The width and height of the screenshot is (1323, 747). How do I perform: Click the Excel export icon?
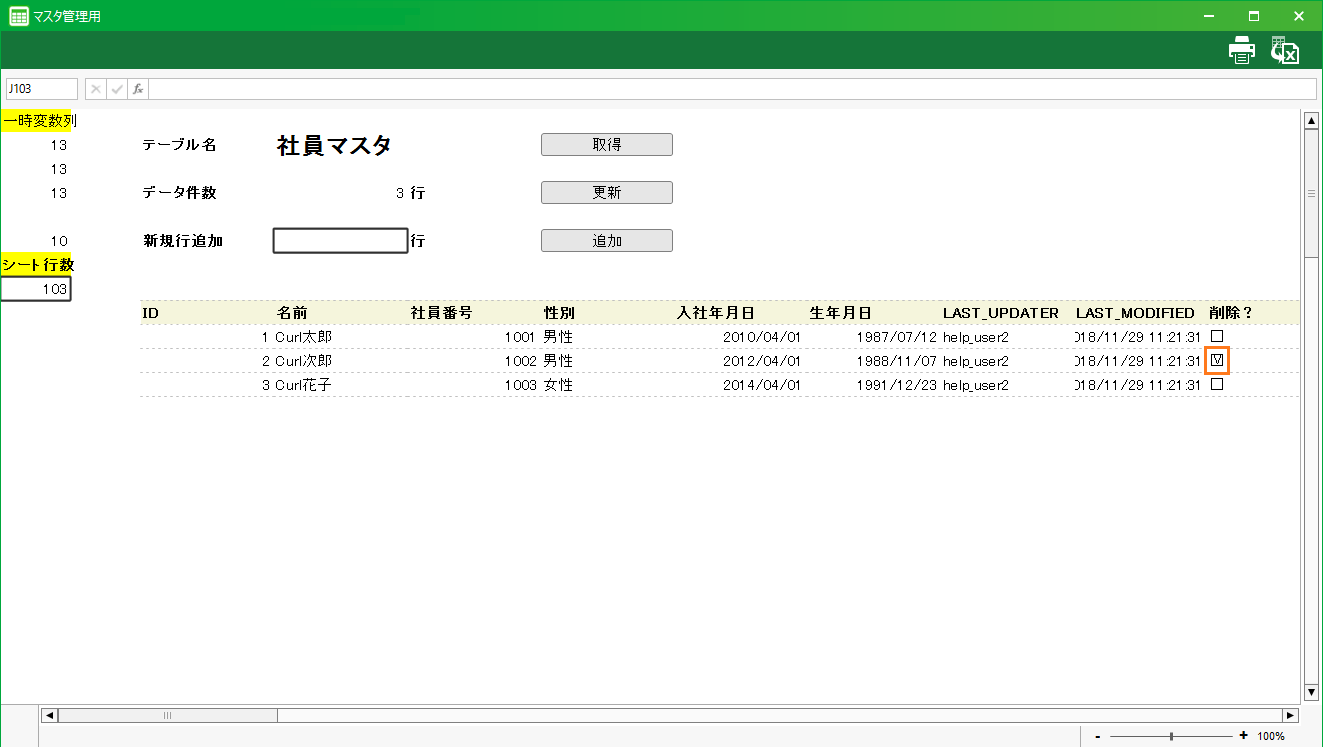pyautogui.click(x=1284, y=50)
